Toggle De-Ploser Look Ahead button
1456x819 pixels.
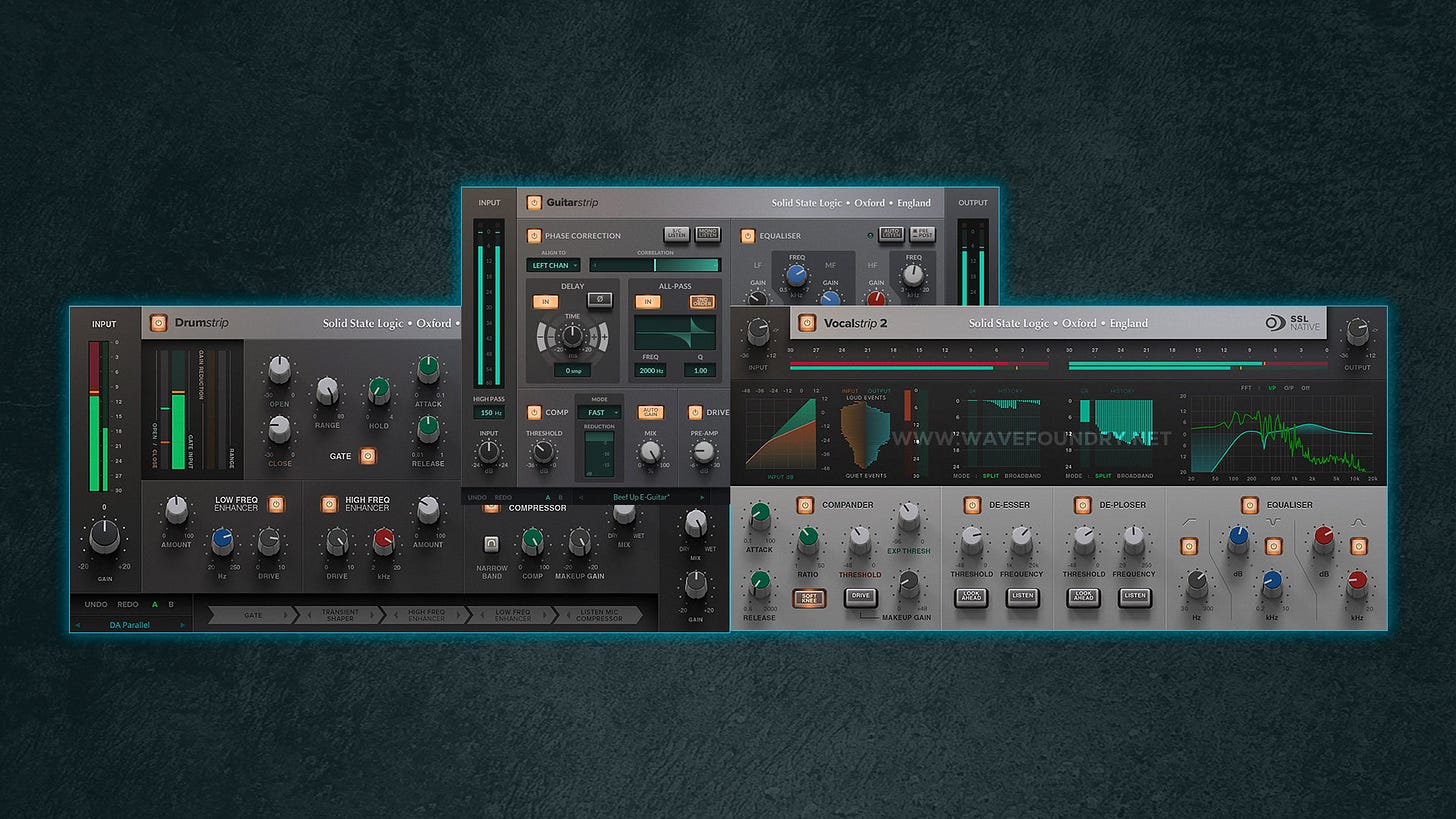pos(1084,598)
